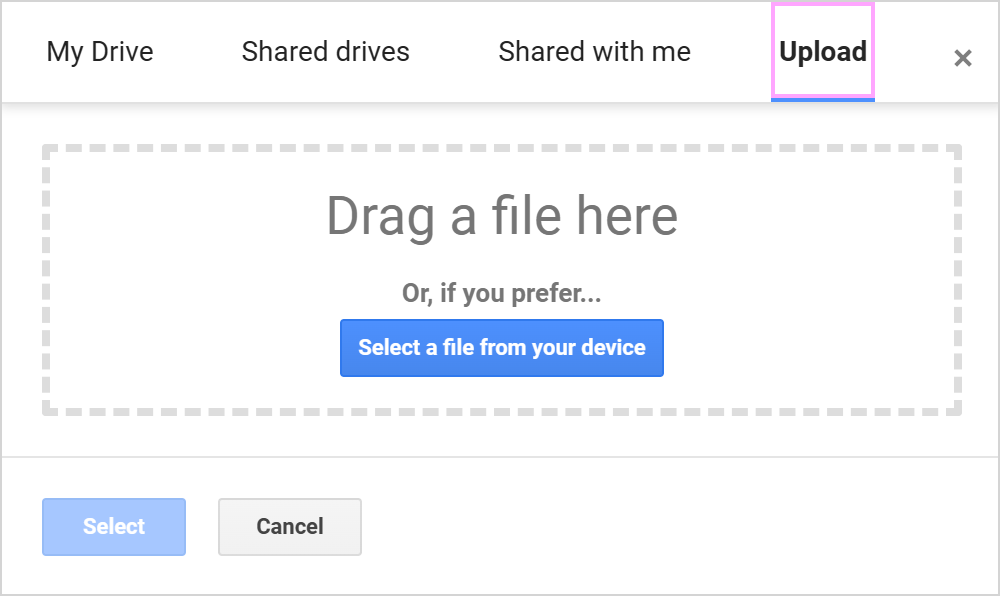Click the dimmed blue Select button
This screenshot has height=596, width=1000.
pos(114,527)
